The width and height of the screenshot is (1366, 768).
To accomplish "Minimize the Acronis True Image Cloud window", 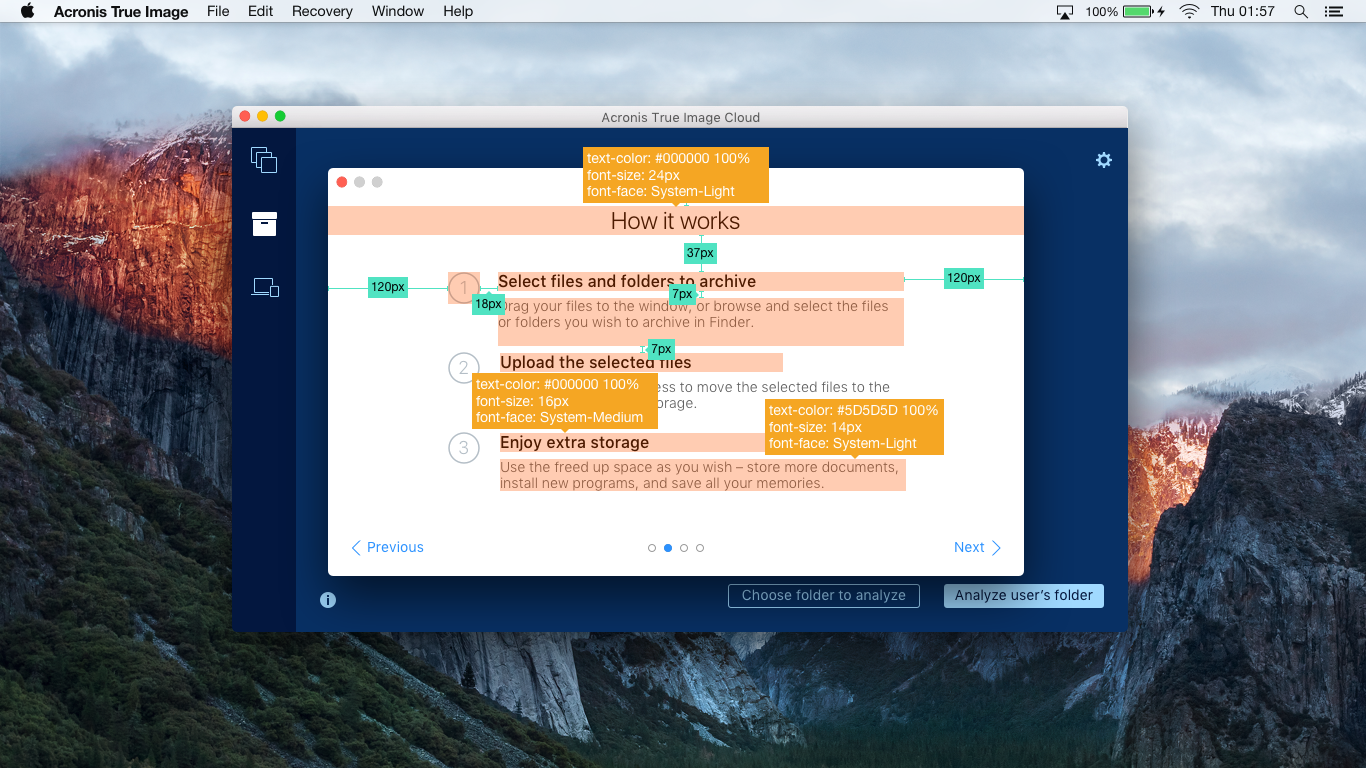I will click(262, 116).
